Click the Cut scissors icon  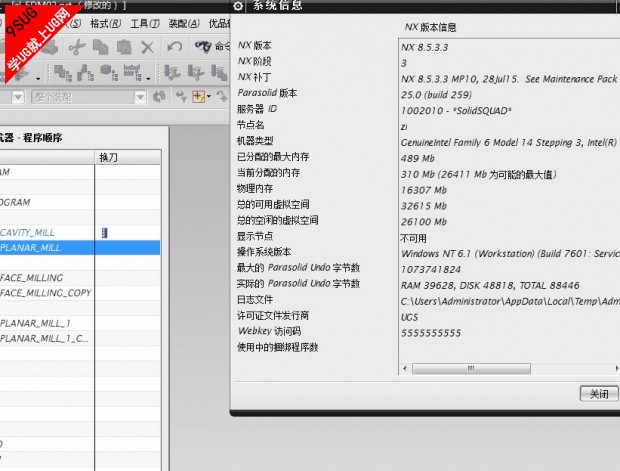coord(77,47)
